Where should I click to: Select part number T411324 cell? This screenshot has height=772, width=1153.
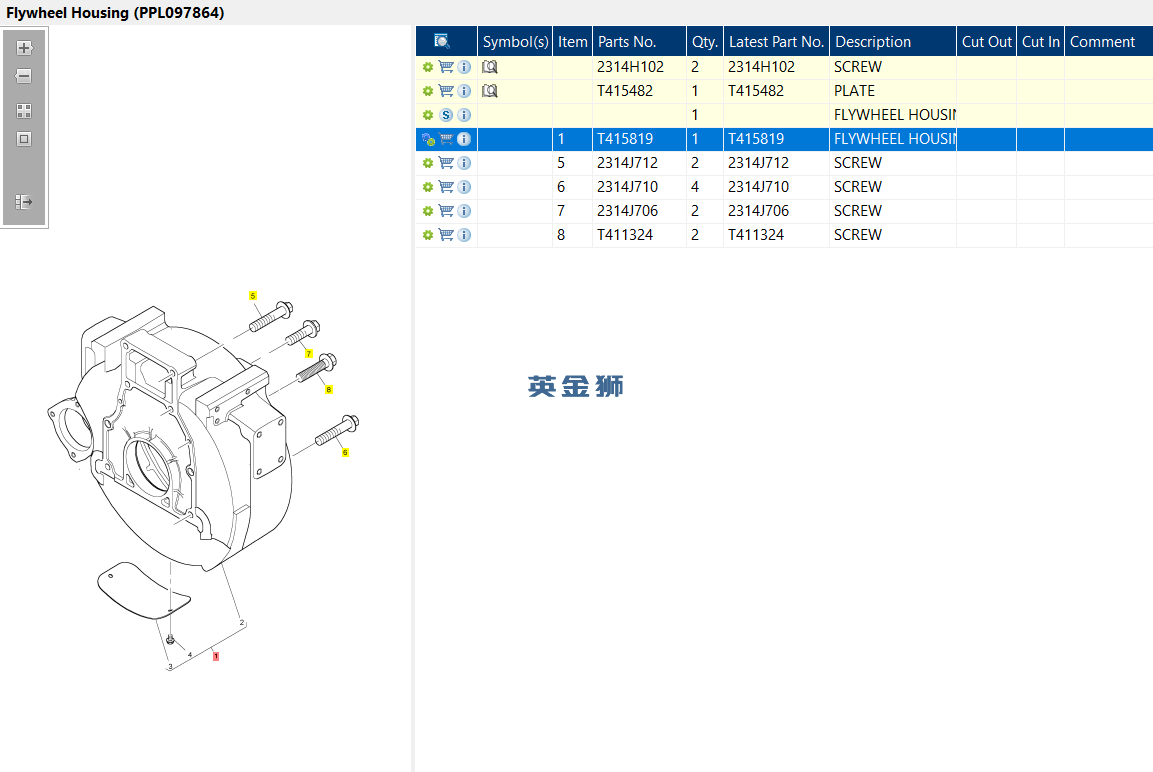point(639,235)
